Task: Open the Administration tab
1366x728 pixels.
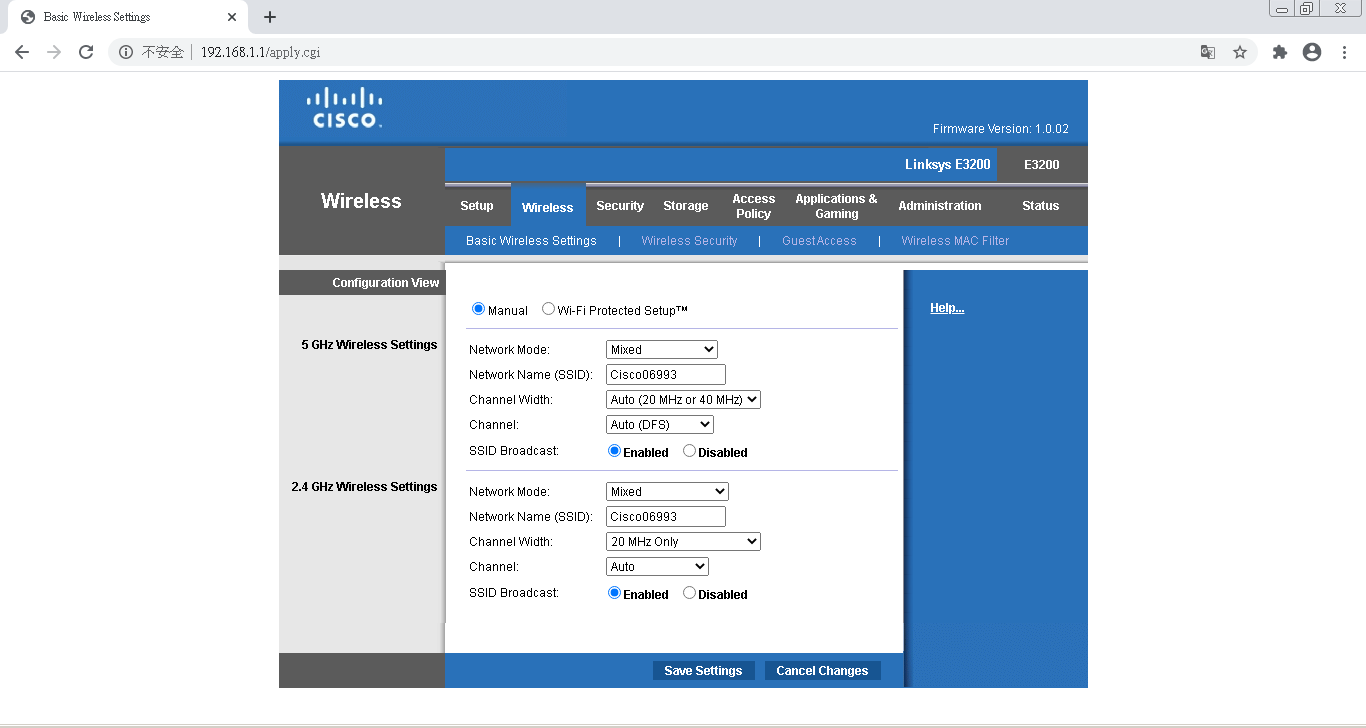Action: tap(940, 206)
